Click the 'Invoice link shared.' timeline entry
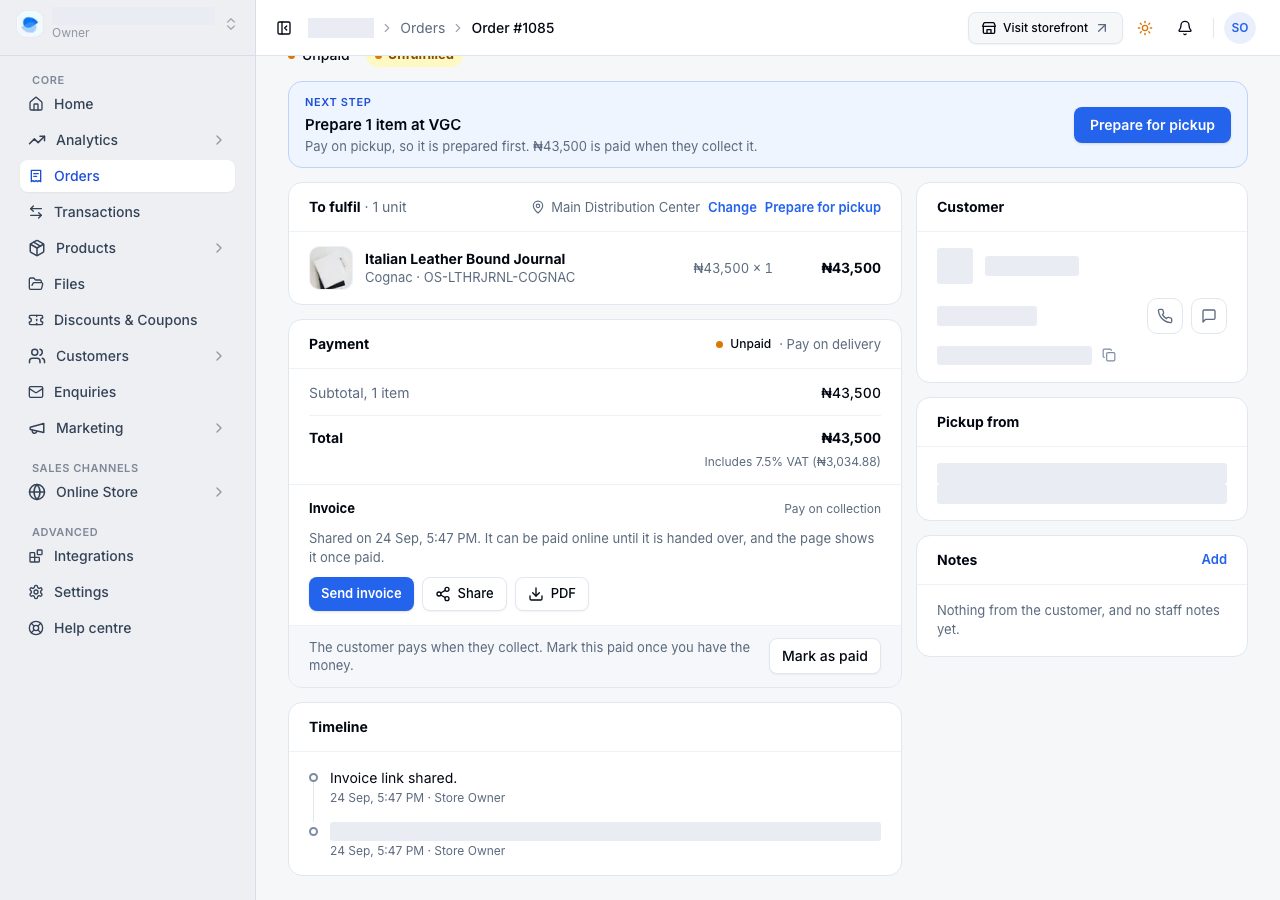Screen dimensions: 1280x900 point(393,778)
